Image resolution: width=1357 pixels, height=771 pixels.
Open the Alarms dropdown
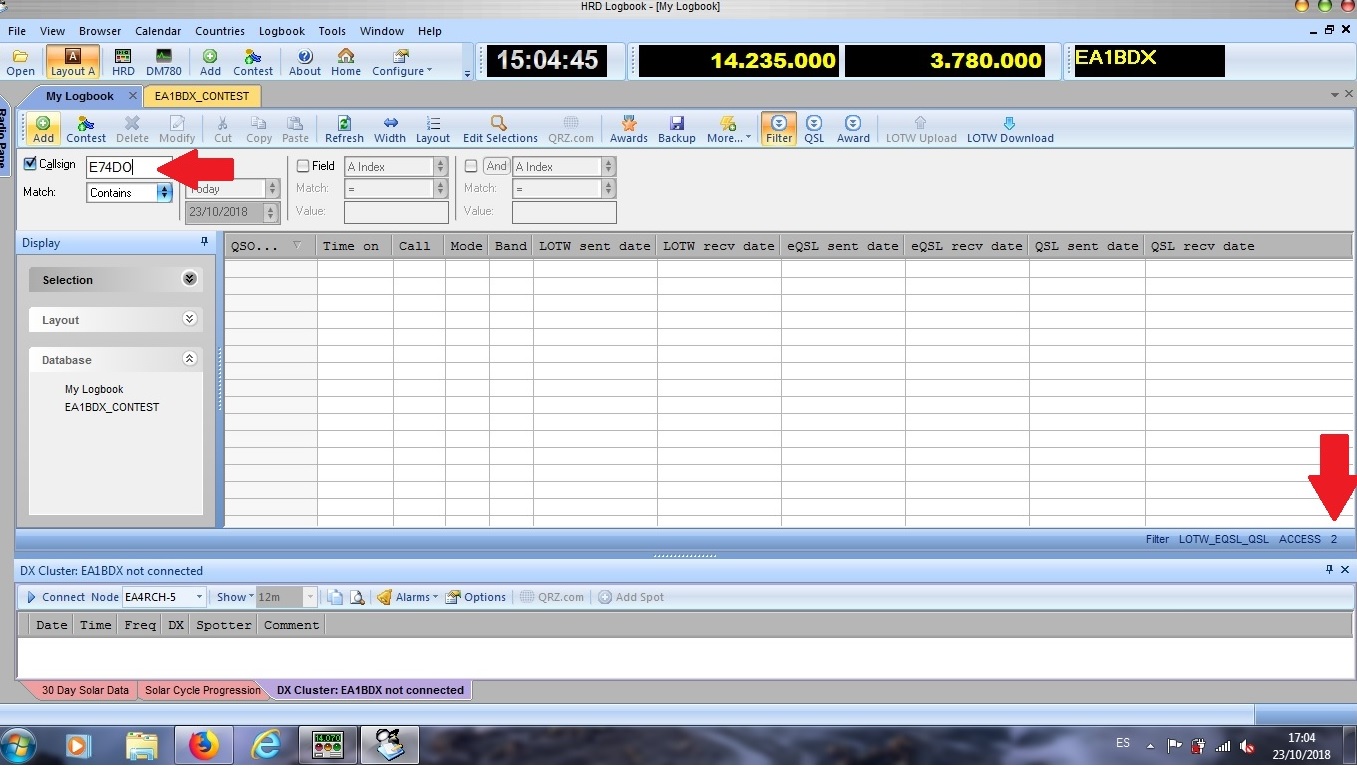406,597
